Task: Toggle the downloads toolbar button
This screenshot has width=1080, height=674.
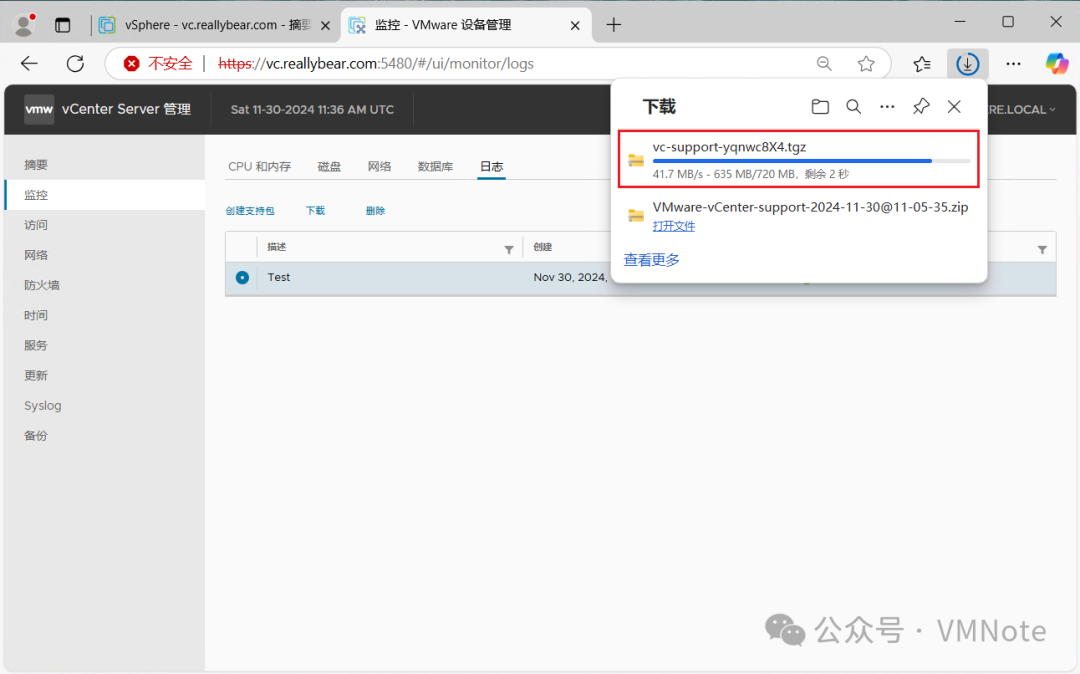Action: pyautogui.click(x=968, y=64)
